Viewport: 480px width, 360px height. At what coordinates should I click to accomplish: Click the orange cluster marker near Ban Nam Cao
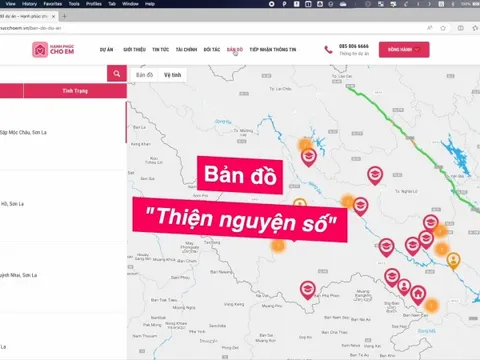pyautogui.click(x=431, y=305)
